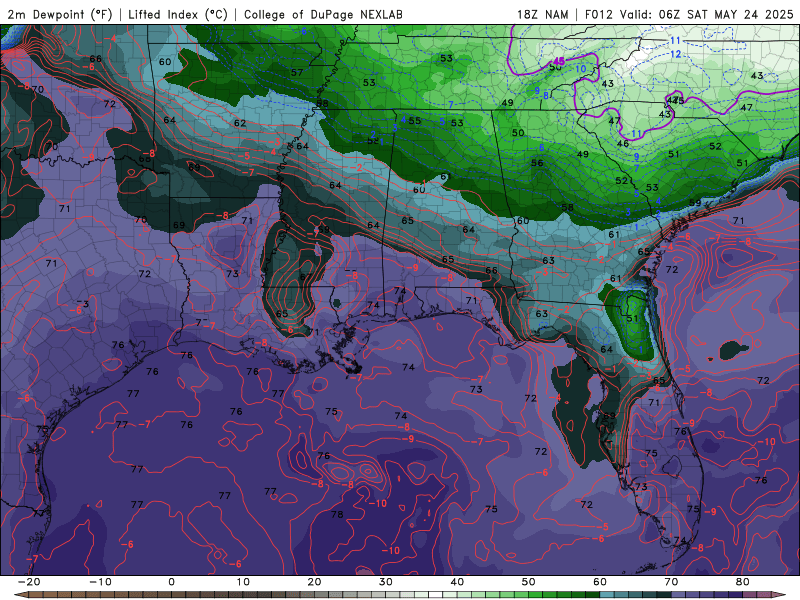Click the '18Z NAM' model run label
This screenshot has height=600, width=800.
[542, 14]
